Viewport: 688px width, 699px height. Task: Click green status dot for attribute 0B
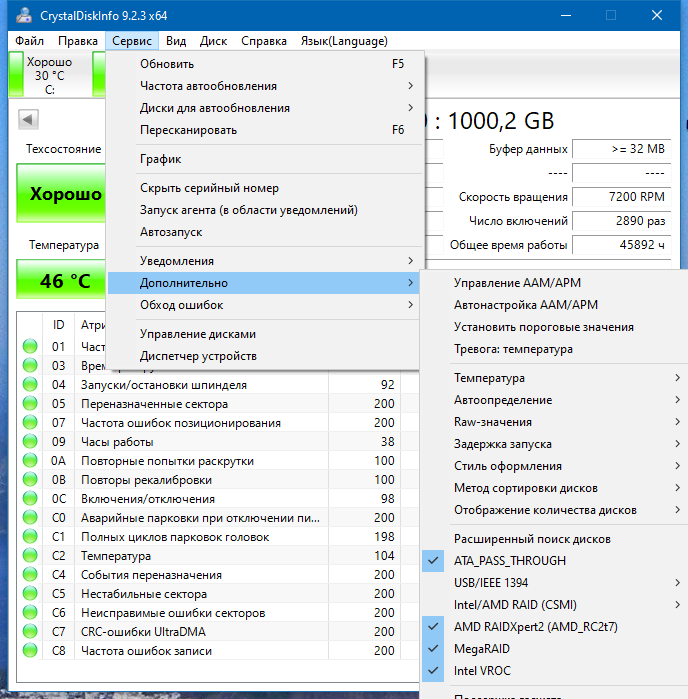coord(30,479)
